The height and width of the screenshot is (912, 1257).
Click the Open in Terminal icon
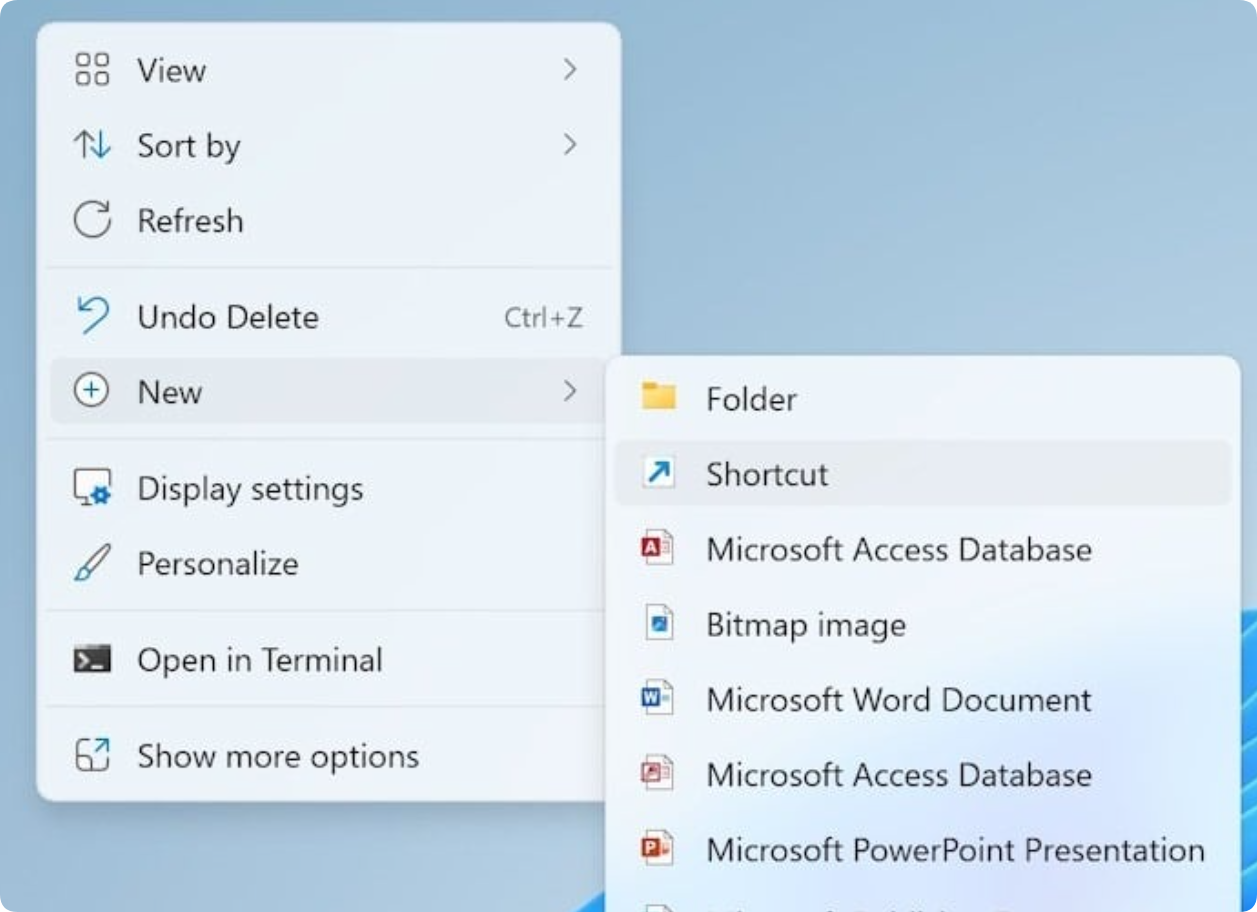click(92, 660)
